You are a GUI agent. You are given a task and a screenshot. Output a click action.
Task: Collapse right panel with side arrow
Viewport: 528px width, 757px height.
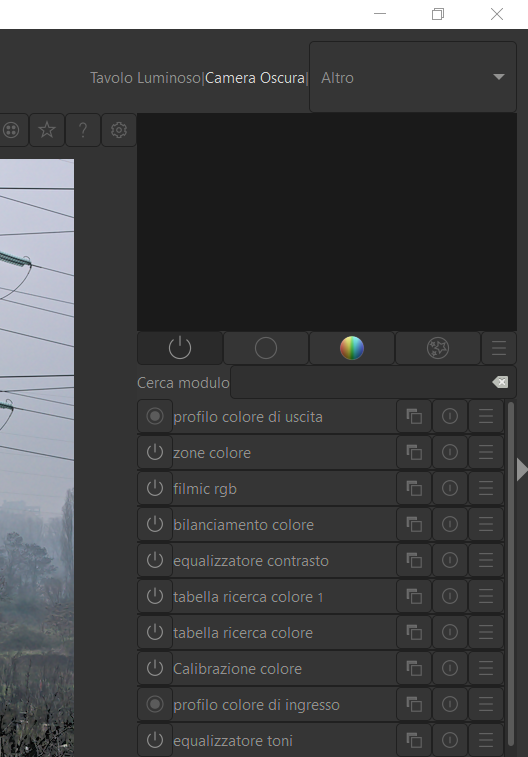(x=522, y=469)
